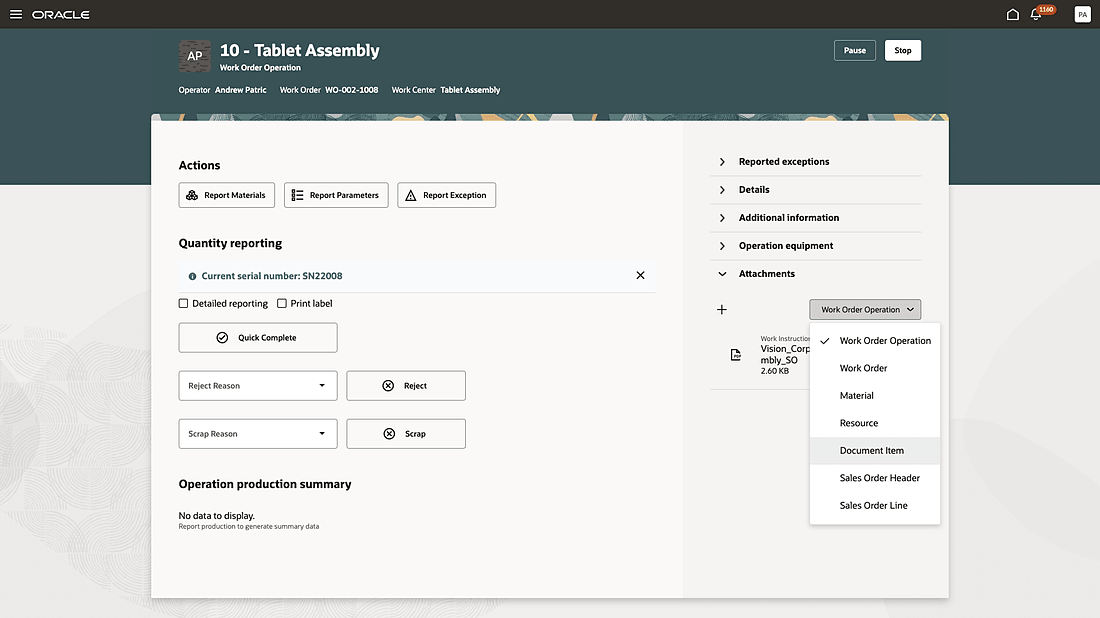
Task: Click the info icon beside serial number
Action: tap(192, 276)
